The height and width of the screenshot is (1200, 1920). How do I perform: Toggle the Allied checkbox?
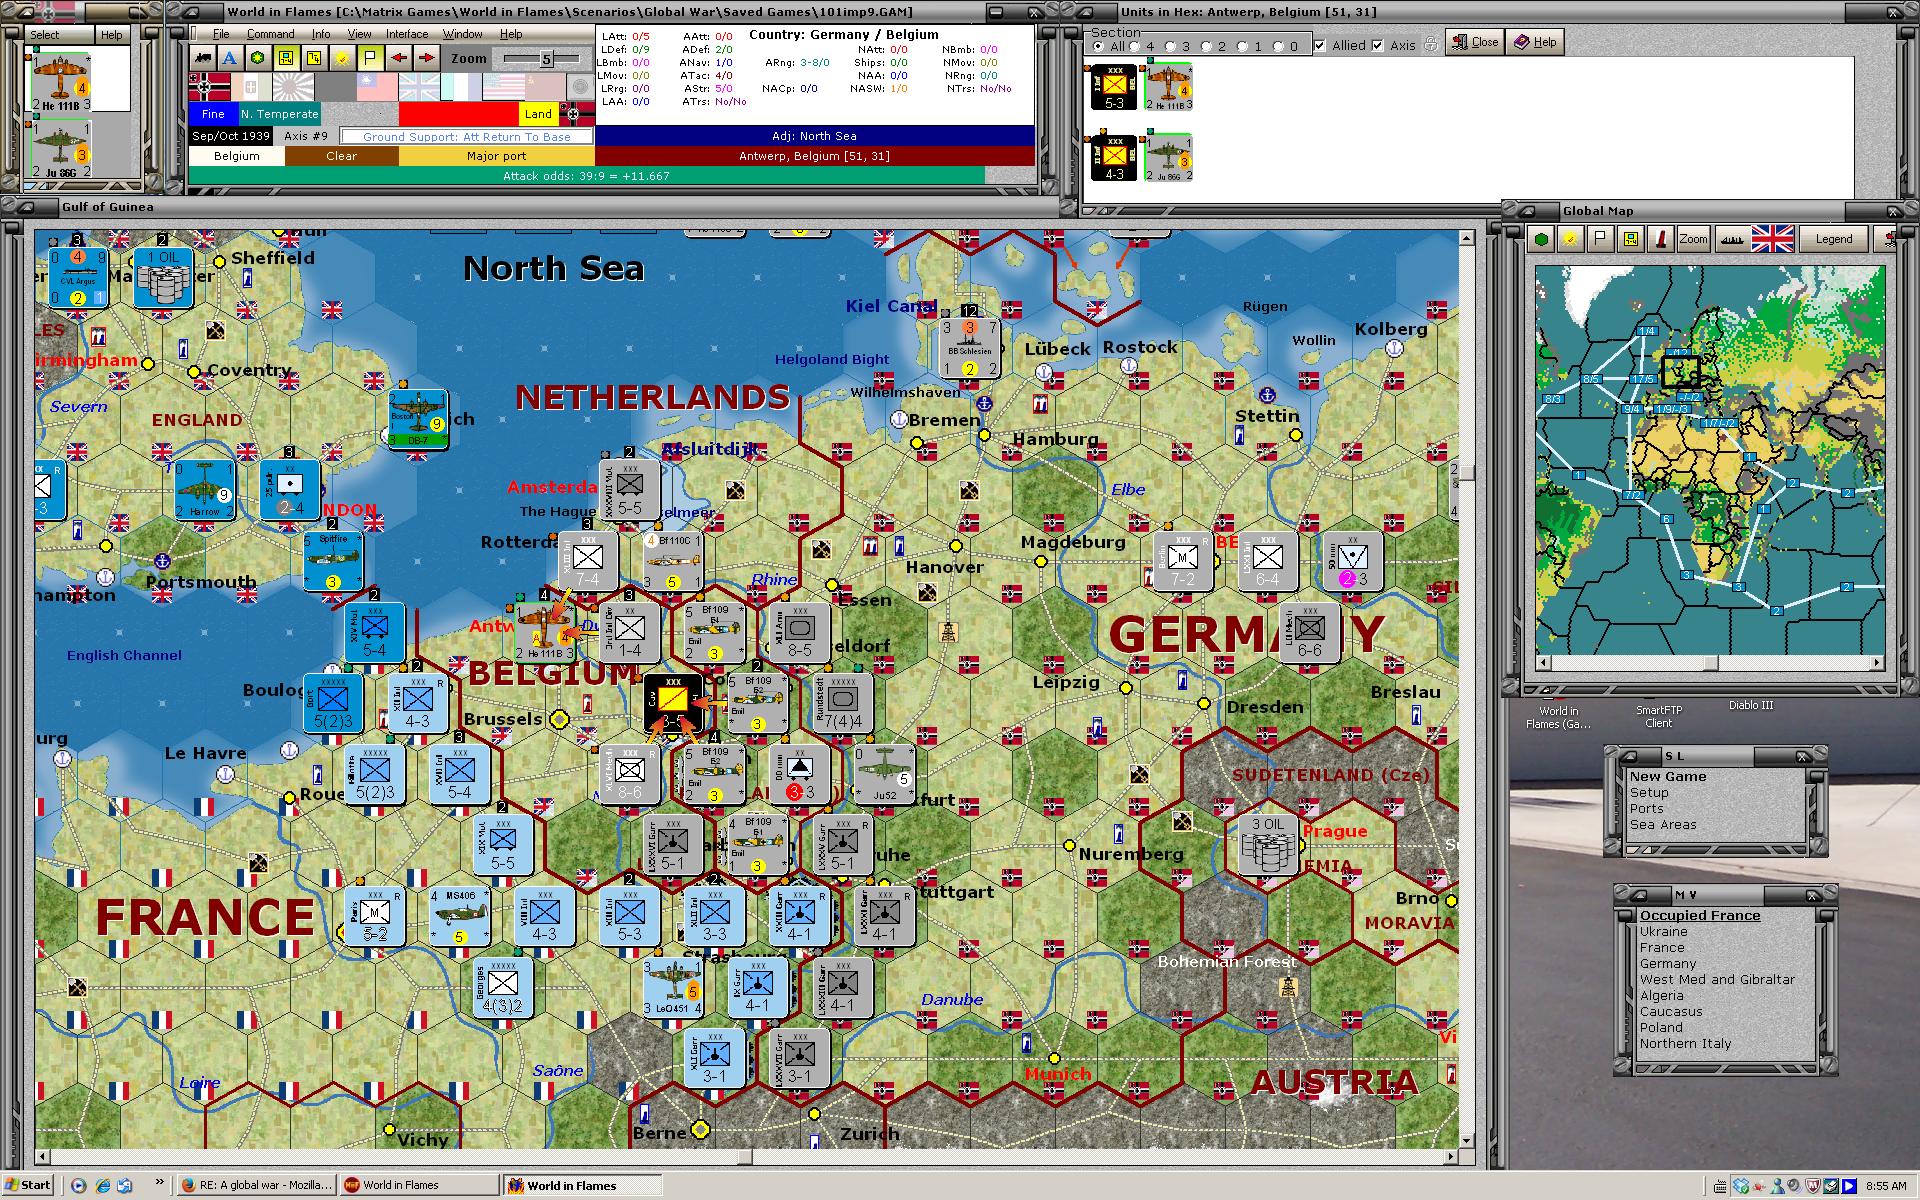click(x=1320, y=45)
